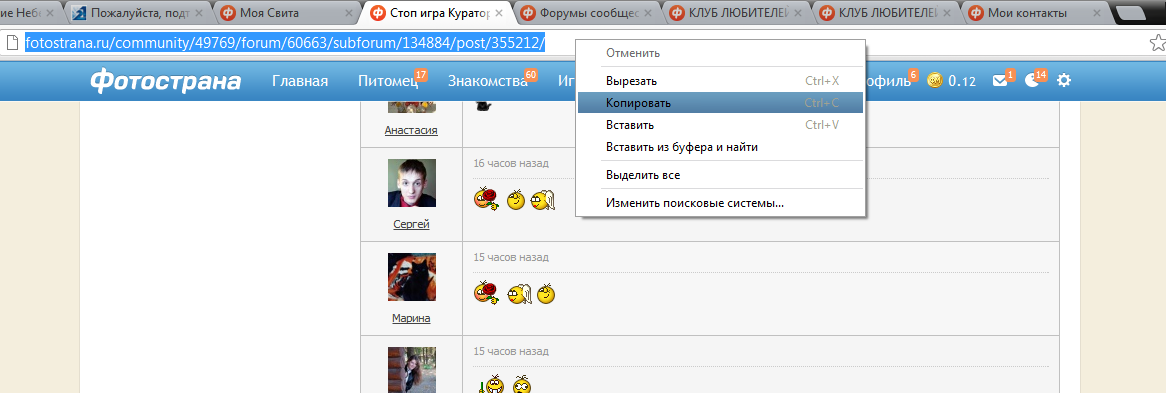The width and height of the screenshot is (1166, 393).
Task: Click Анастасия's avatar thumbnail
Action: [x=412, y=106]
